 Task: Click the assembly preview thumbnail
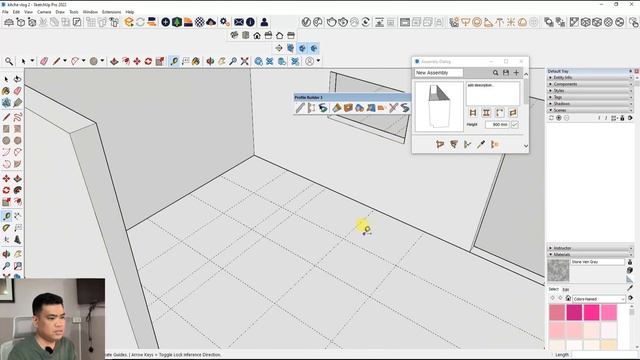click(439, 107)
